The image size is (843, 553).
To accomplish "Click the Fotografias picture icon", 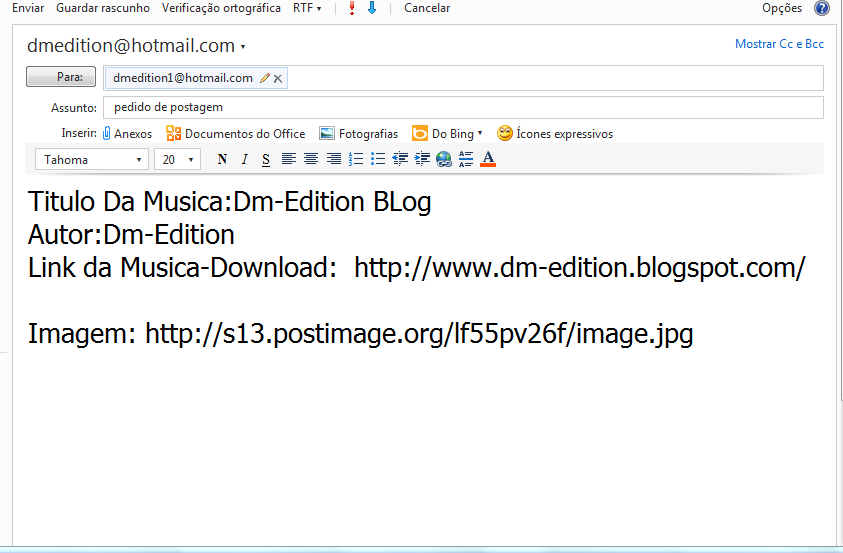I will 326,133.
